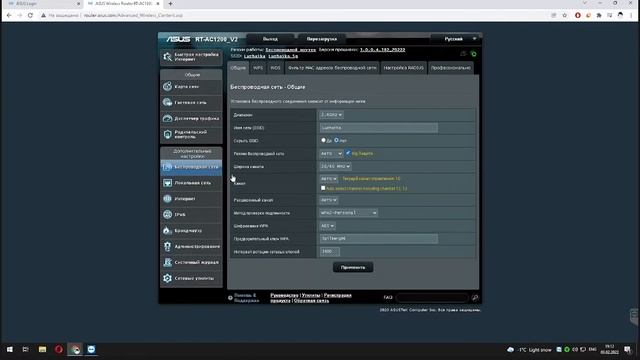Open Утилиты link in footer
This screenshot has height=360, width=640.
pos(311,295)
